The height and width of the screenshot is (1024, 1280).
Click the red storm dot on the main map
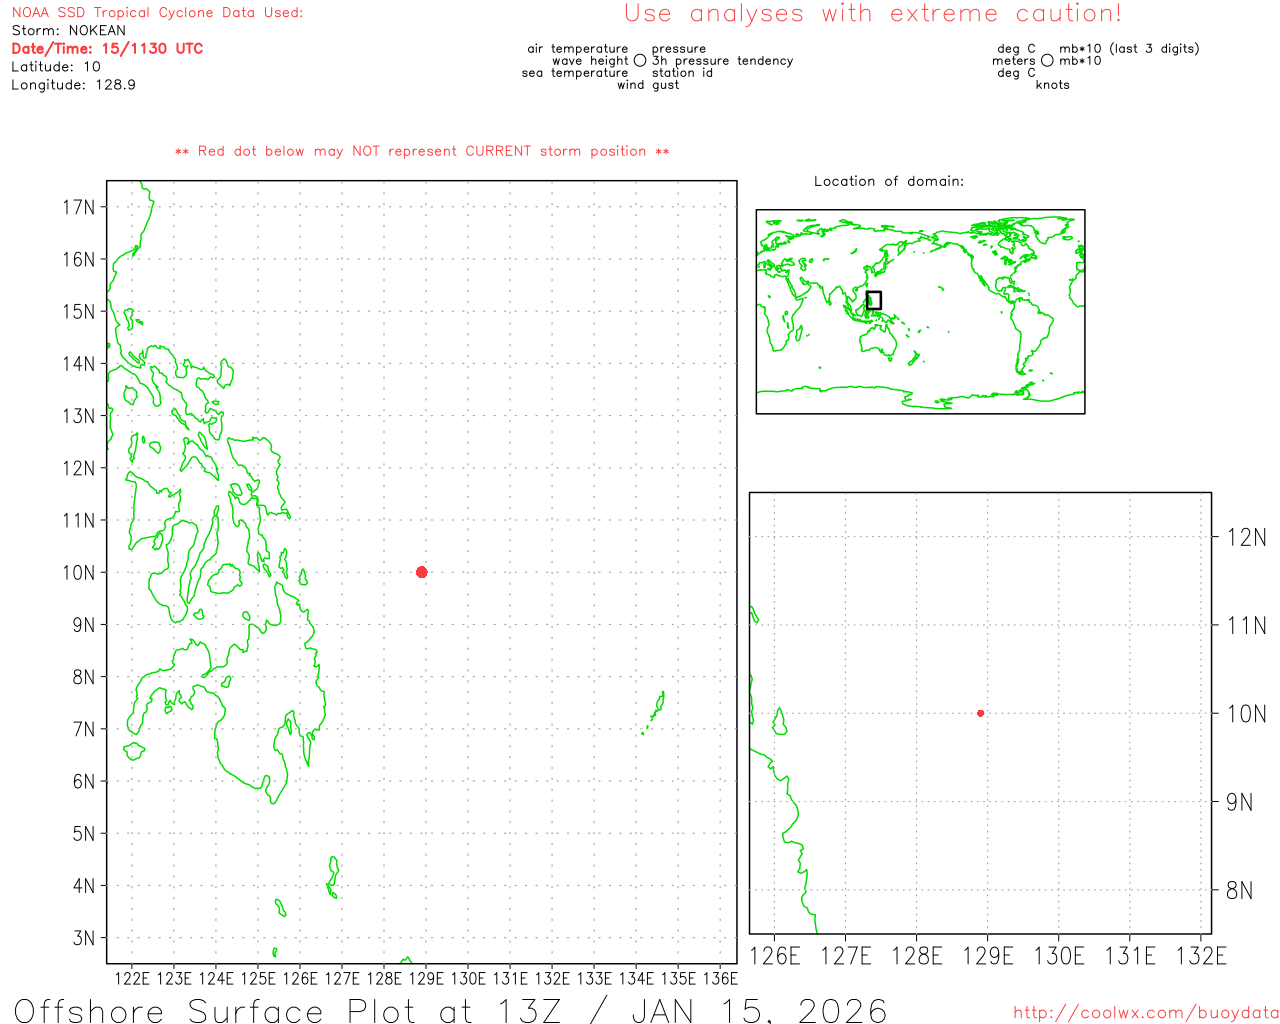(x=421, y=572)
